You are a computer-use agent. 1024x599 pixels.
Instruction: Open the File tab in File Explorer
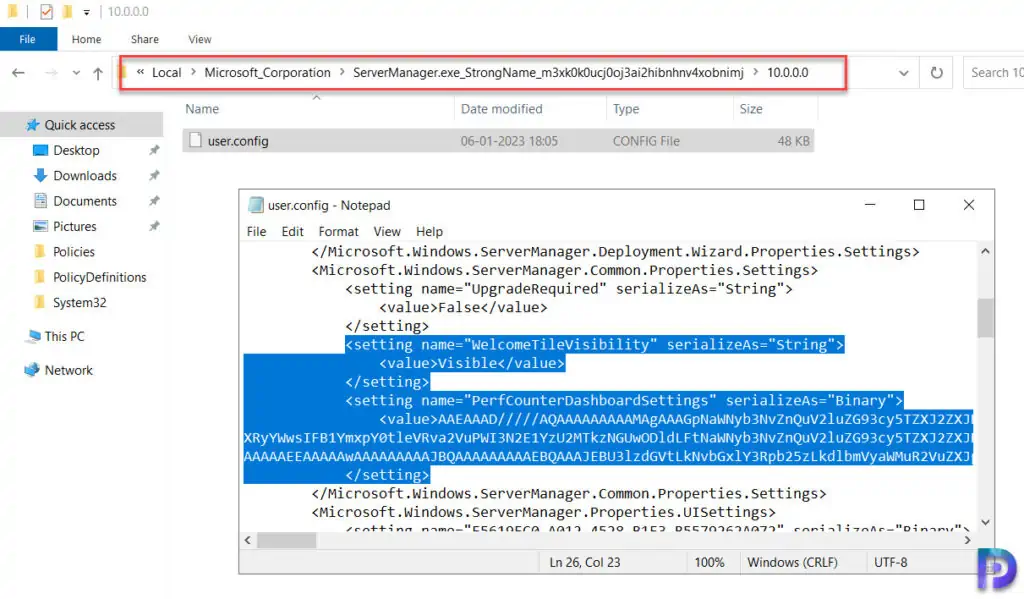[28, 39]
